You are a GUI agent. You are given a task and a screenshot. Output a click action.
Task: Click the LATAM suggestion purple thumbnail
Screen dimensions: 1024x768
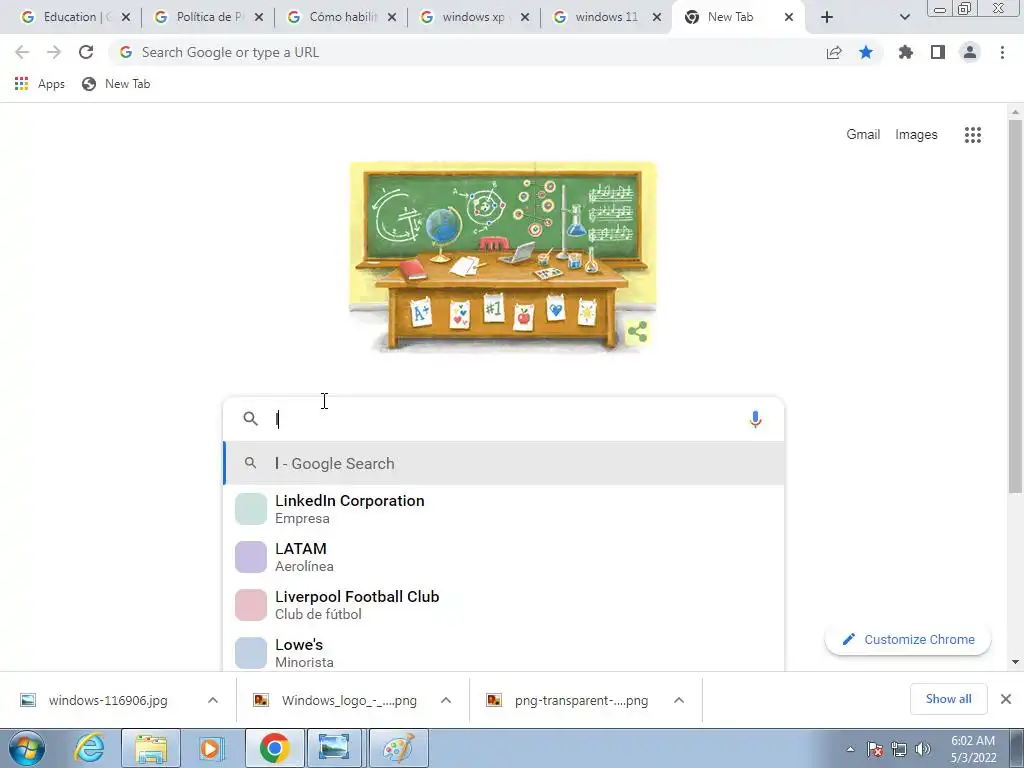251,557
